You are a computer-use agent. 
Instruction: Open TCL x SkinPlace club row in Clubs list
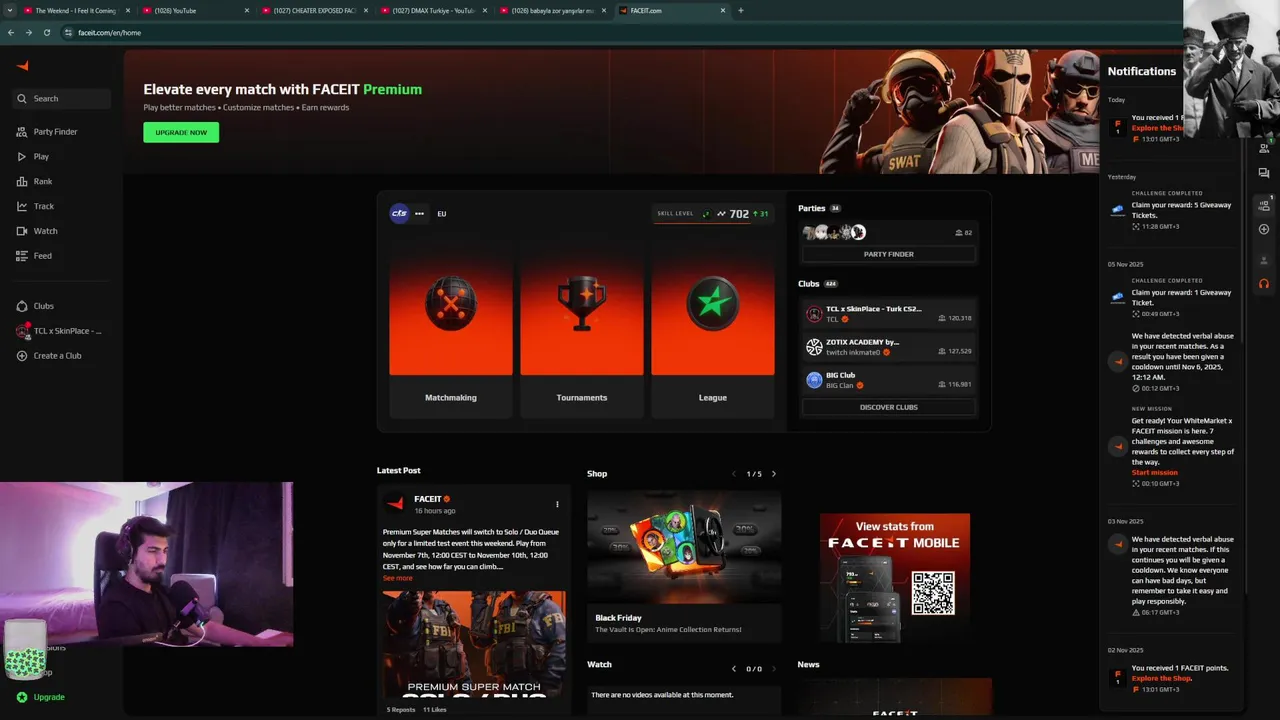888,313
